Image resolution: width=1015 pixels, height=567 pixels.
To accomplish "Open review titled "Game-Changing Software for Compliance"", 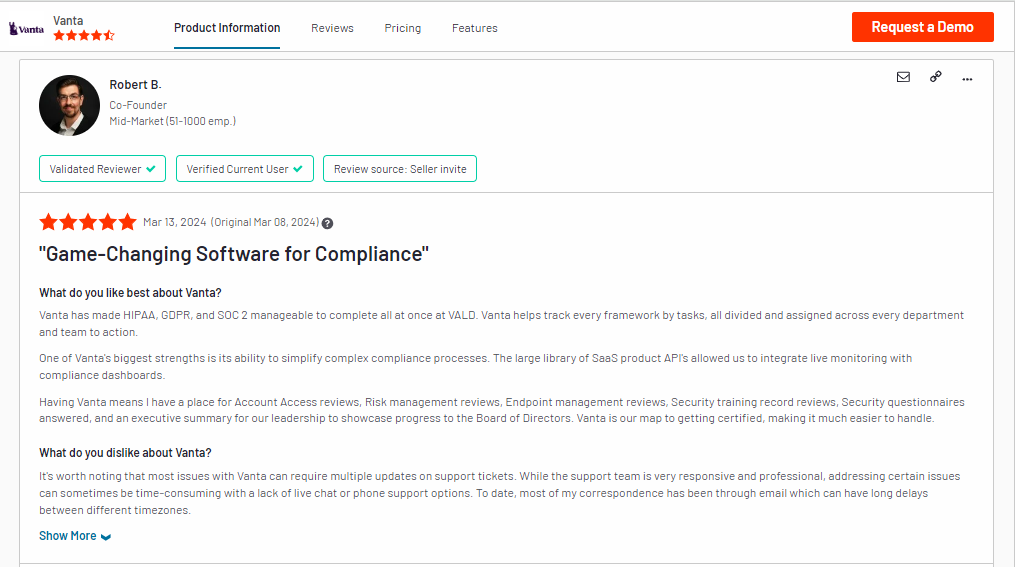I will 234,254.
